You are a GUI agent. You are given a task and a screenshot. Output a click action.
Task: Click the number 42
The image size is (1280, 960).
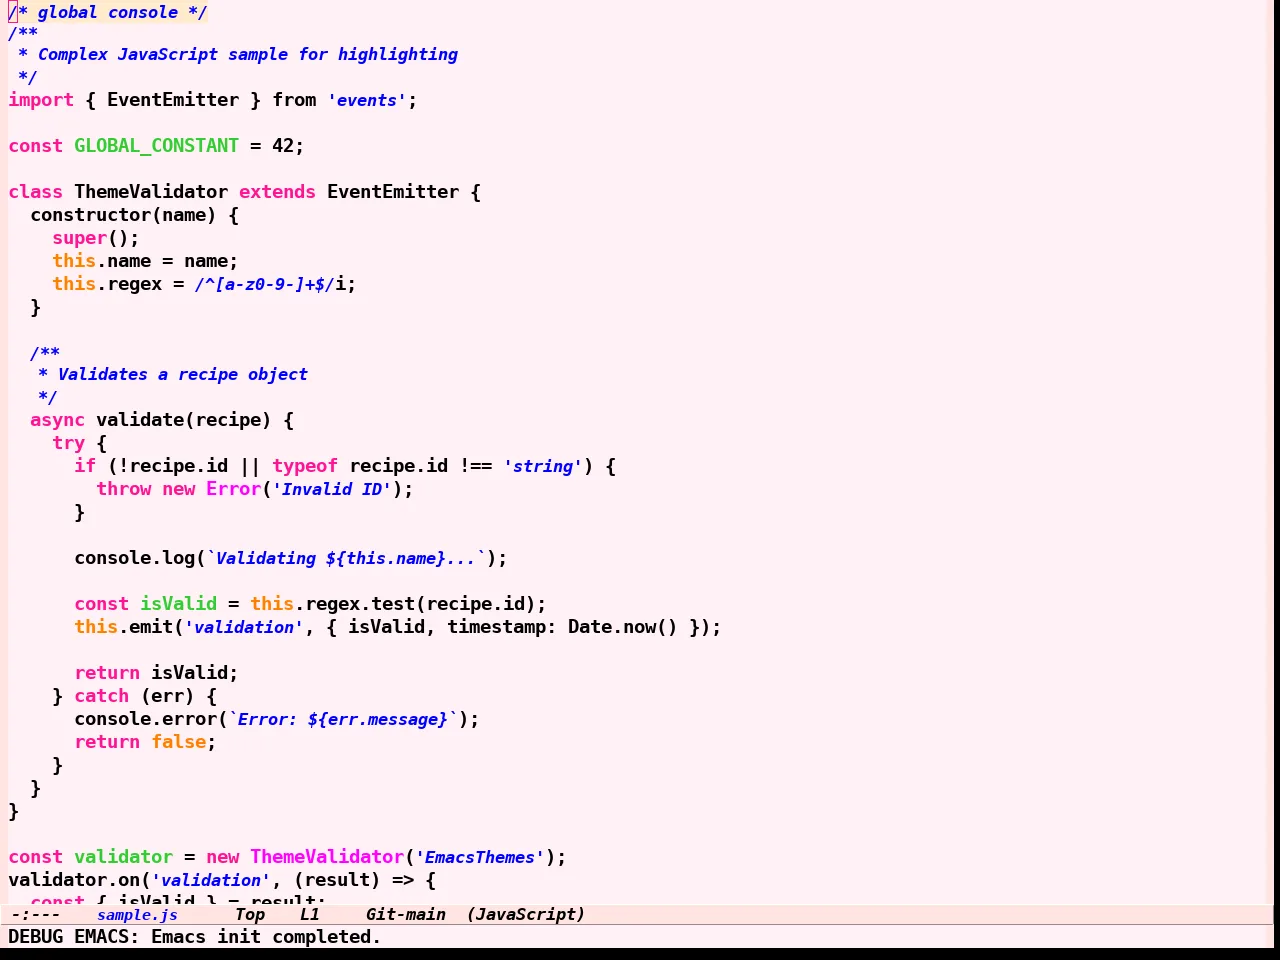coord(283,146)
